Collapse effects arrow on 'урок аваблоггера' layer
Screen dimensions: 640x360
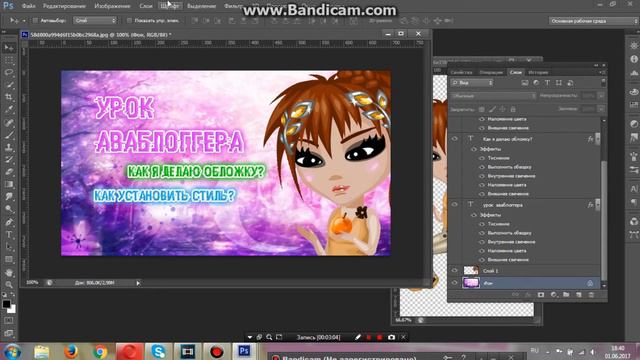598,204
